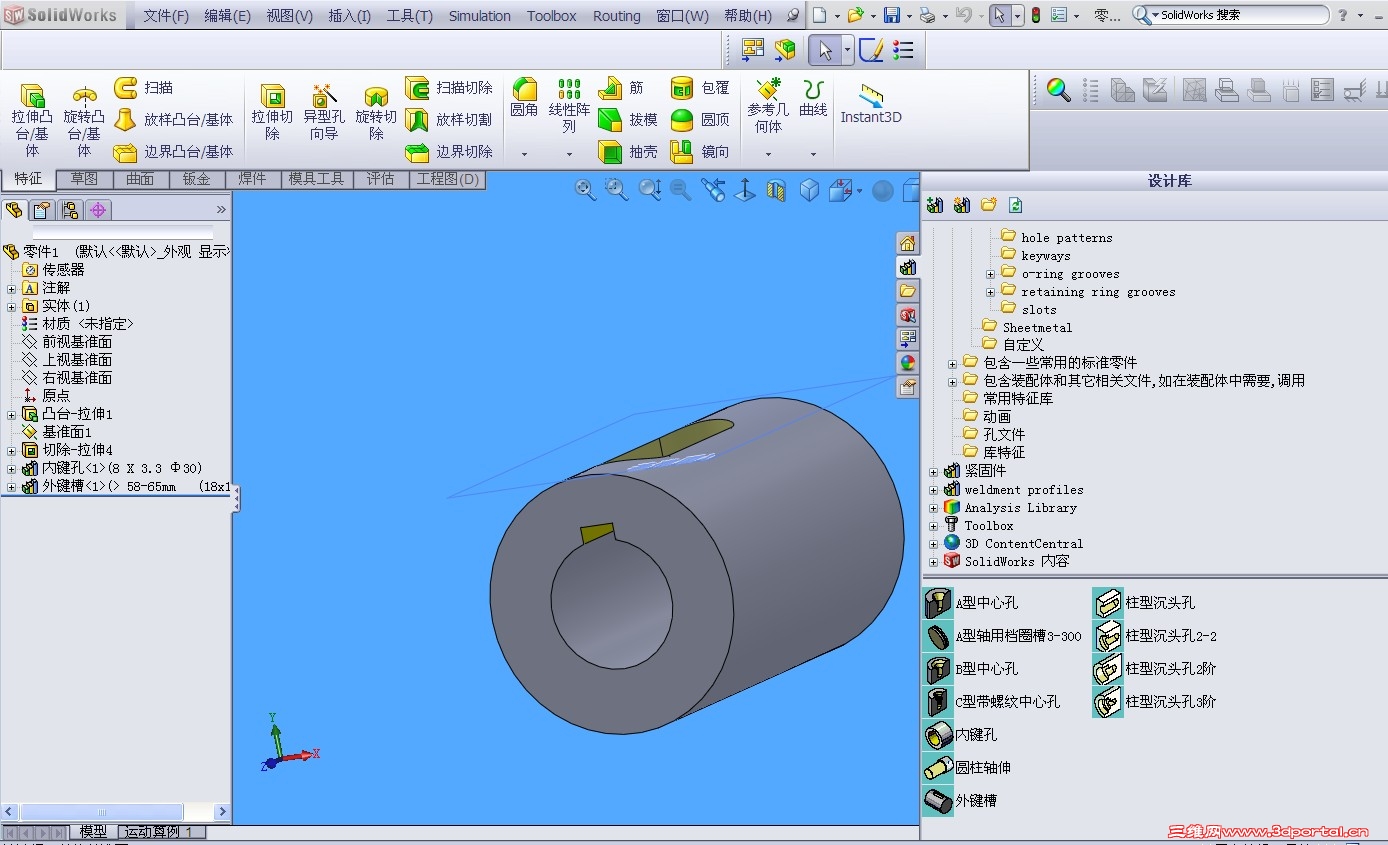
Task: Open the 异型孔向导 hole wizard
Action: click(x=324, y=112)
